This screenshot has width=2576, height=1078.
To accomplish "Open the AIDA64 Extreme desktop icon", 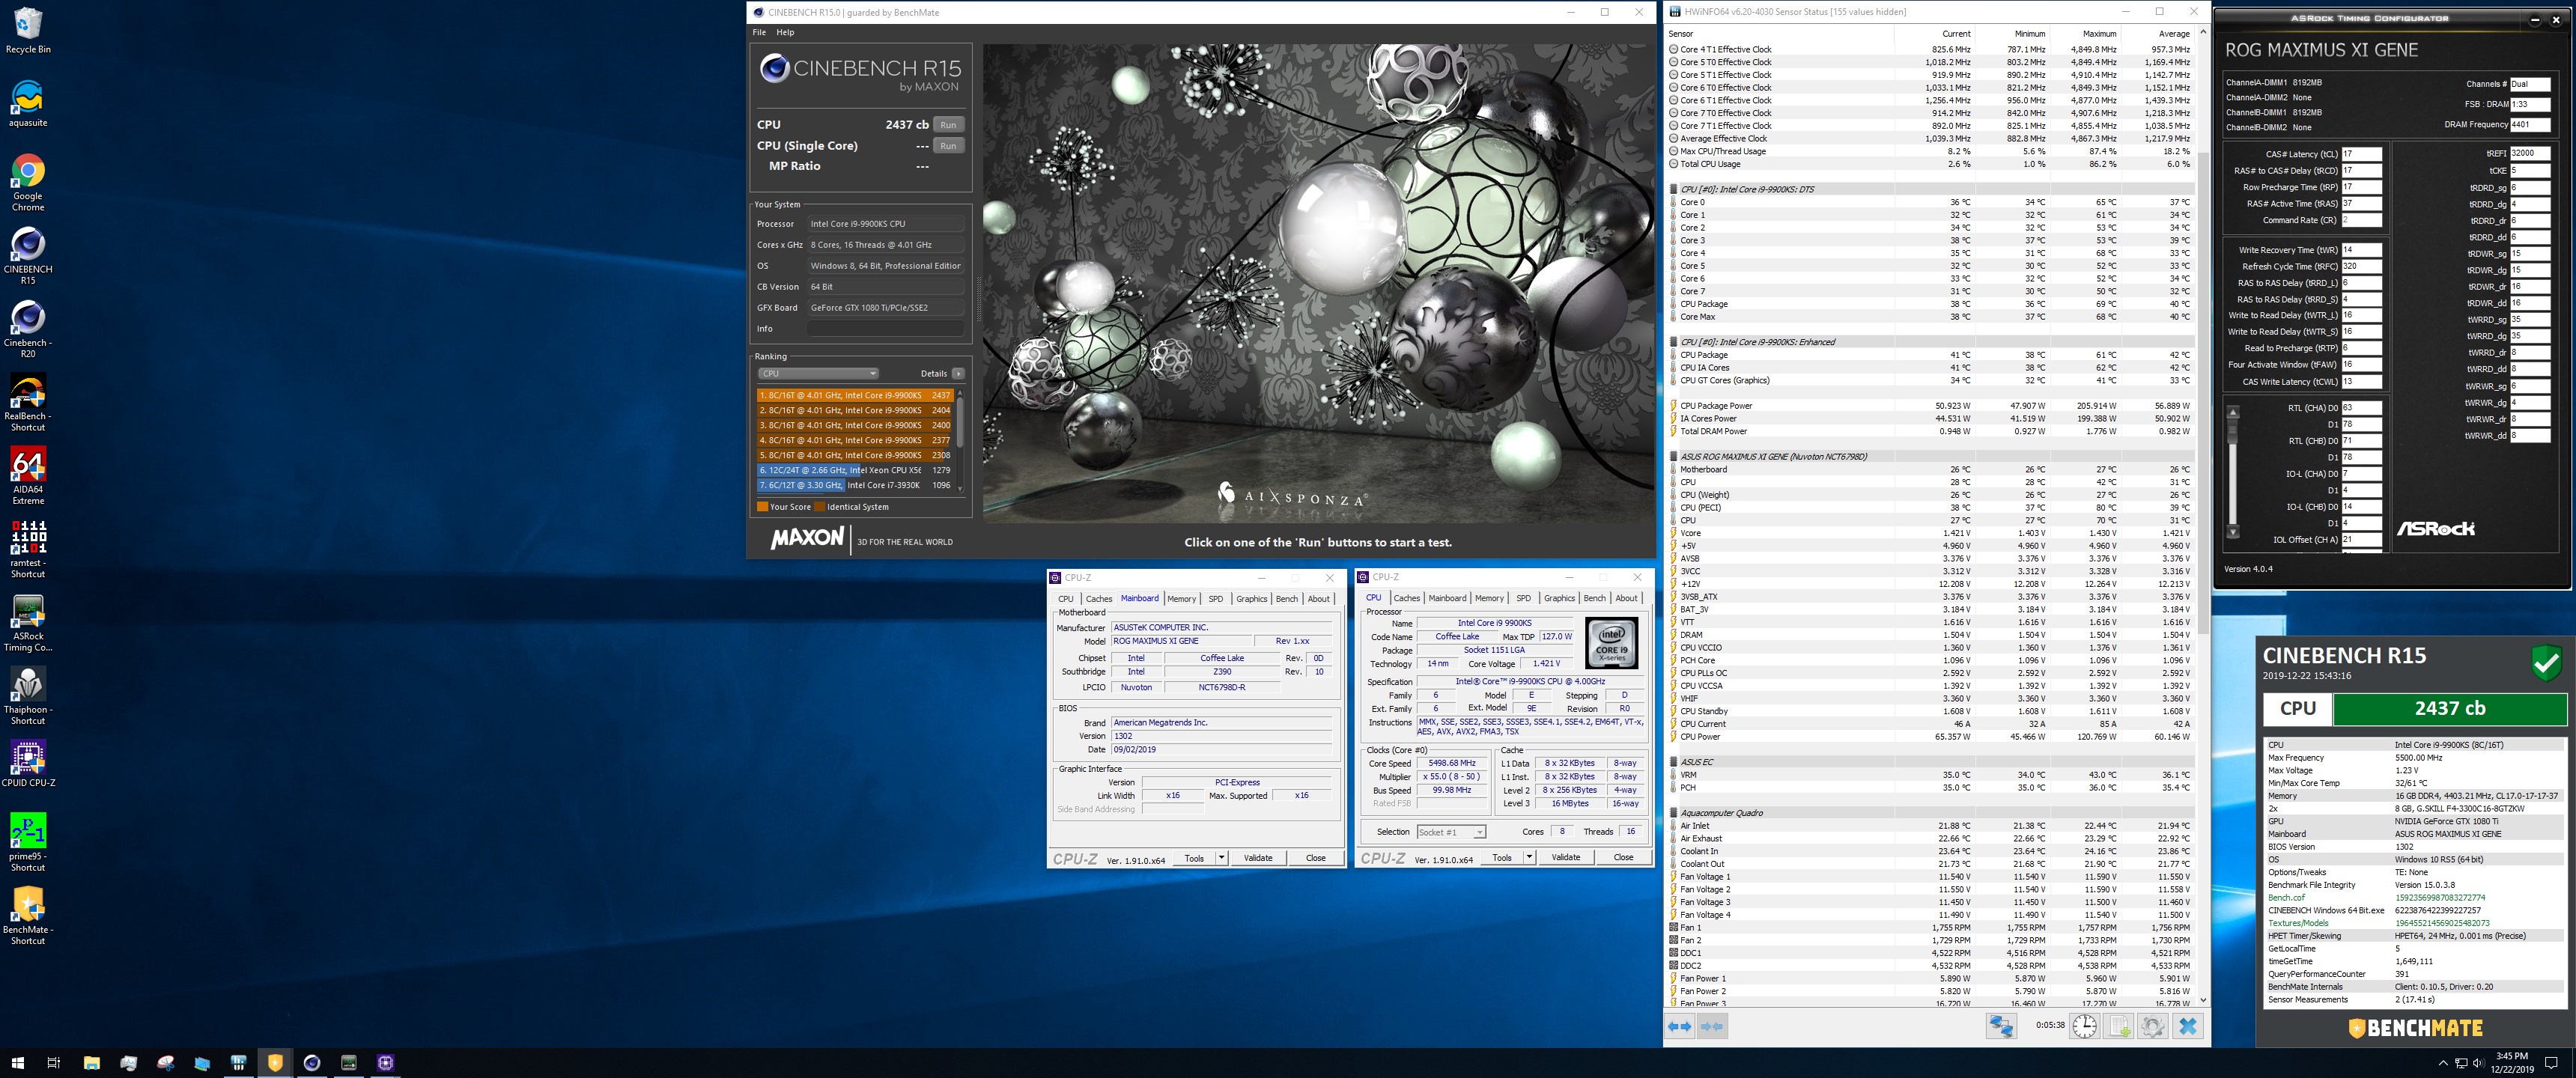I will point(28,476).
